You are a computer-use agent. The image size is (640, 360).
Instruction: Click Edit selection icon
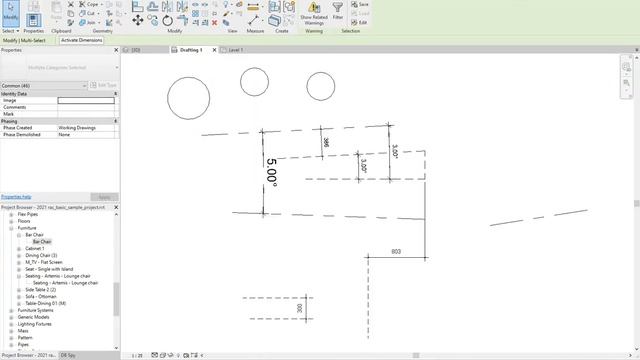tap(359, 22)
